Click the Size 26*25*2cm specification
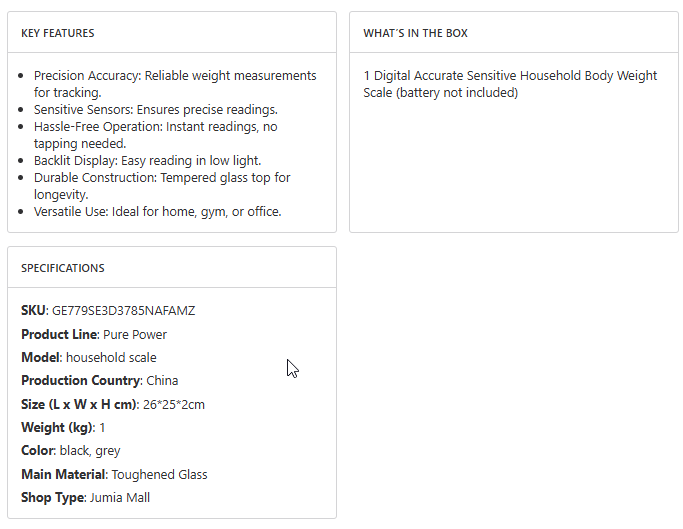 coord(113,404)
